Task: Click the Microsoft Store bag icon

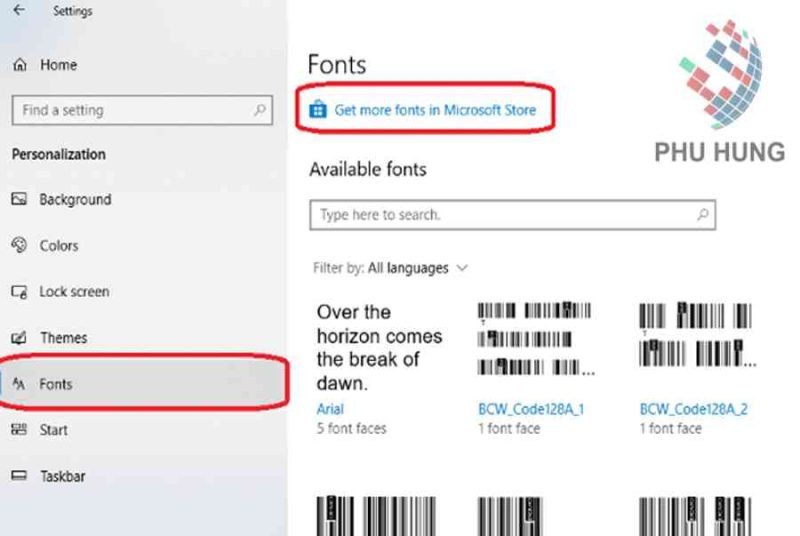Action: click(x=318, y=110)
